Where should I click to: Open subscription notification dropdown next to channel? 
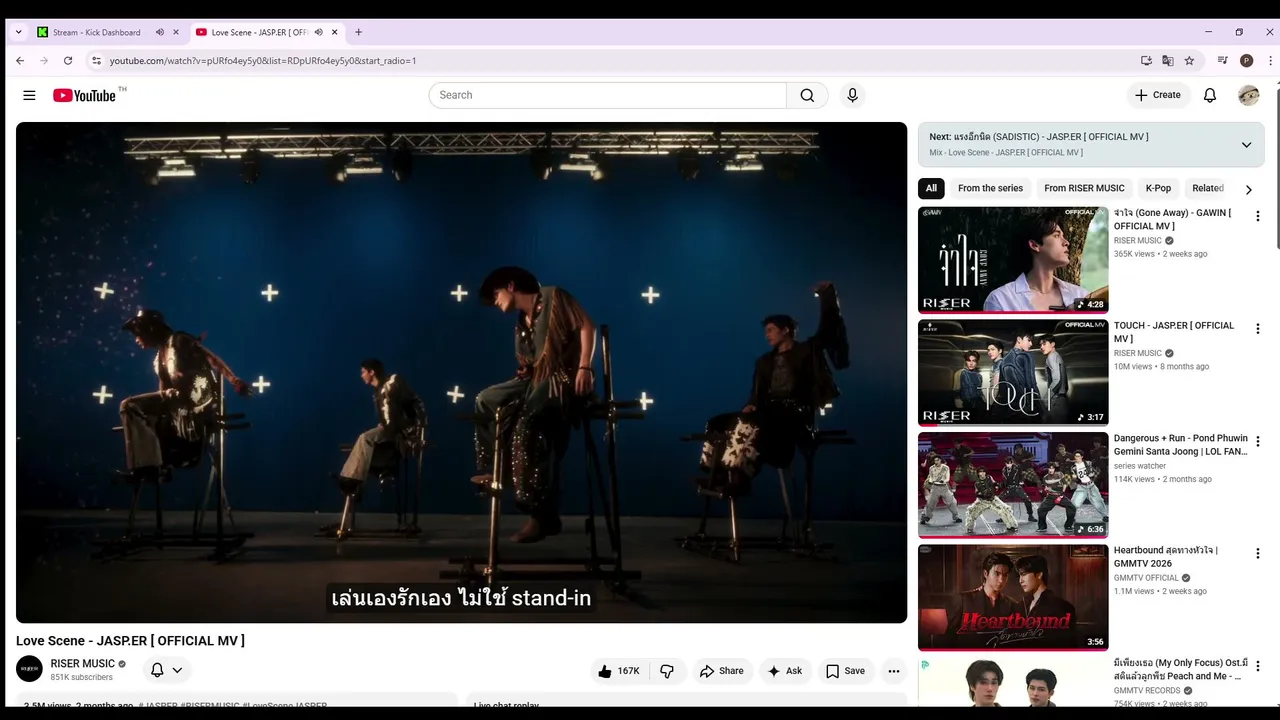167,671
